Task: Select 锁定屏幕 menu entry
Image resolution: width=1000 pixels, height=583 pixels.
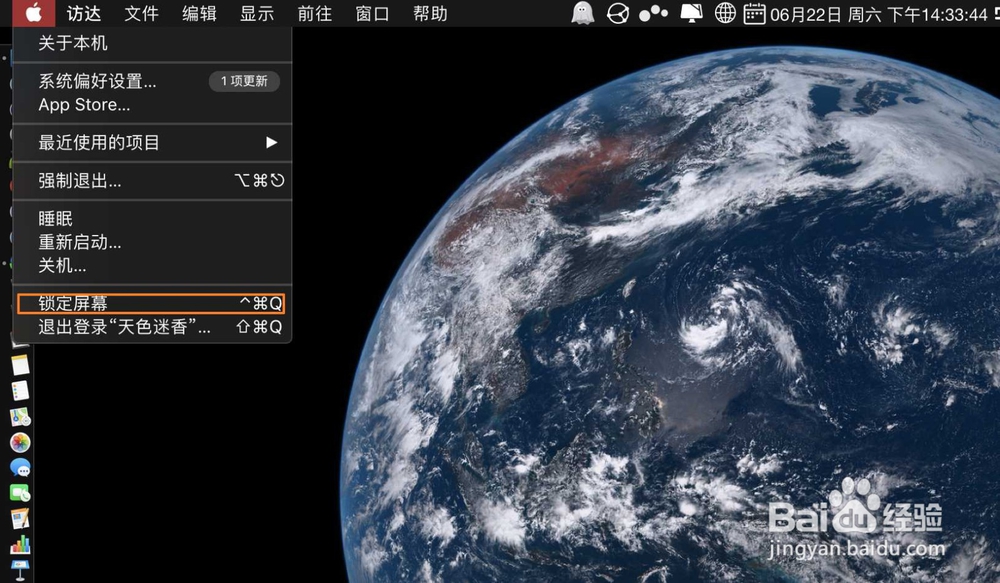Action: point(151,304)
